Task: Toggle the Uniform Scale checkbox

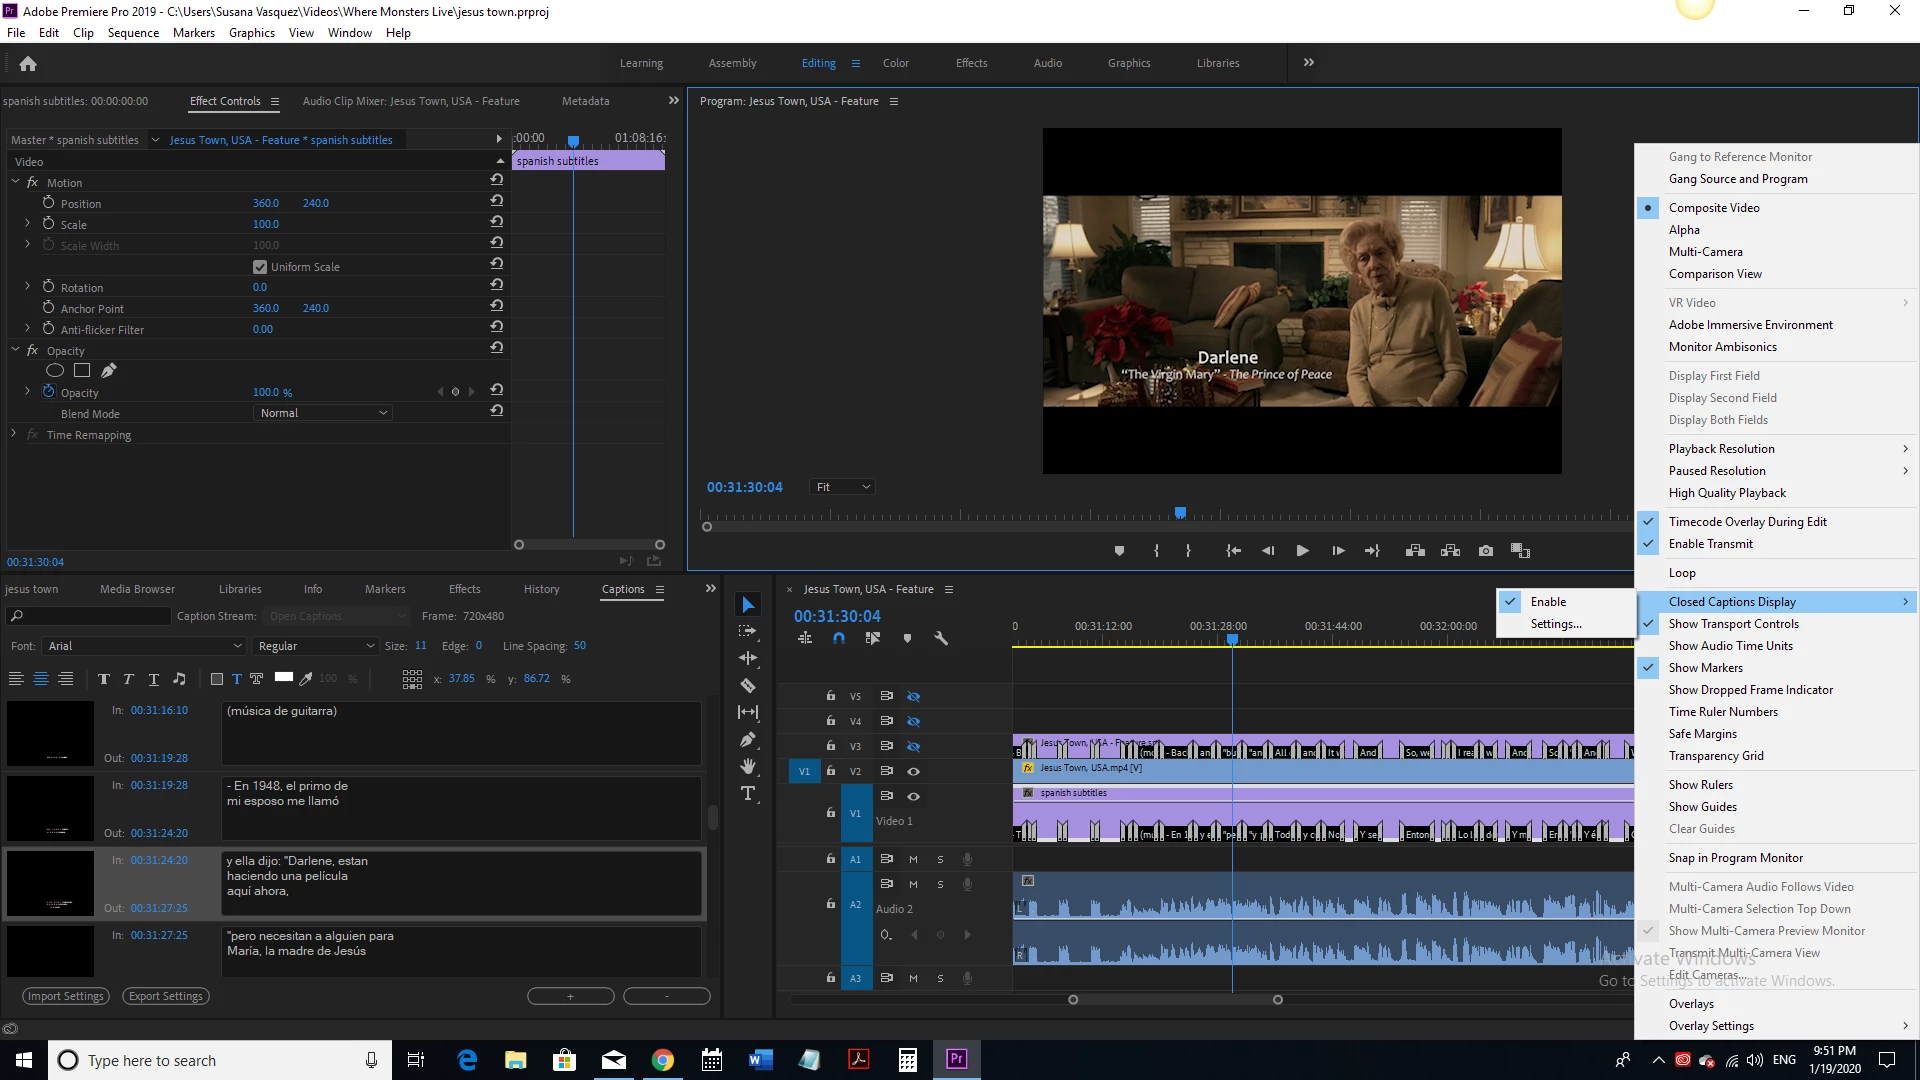Action: 260,267
